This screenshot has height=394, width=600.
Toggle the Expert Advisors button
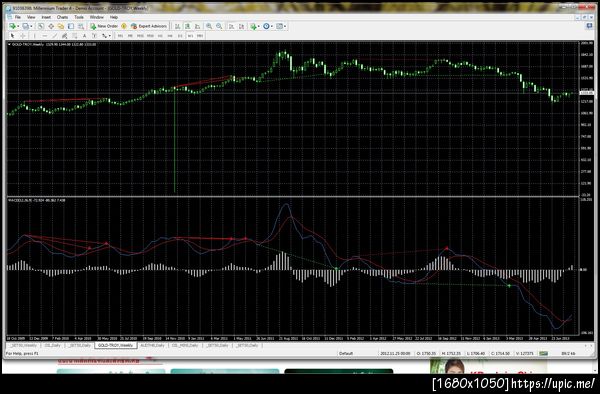click(149, 26)
